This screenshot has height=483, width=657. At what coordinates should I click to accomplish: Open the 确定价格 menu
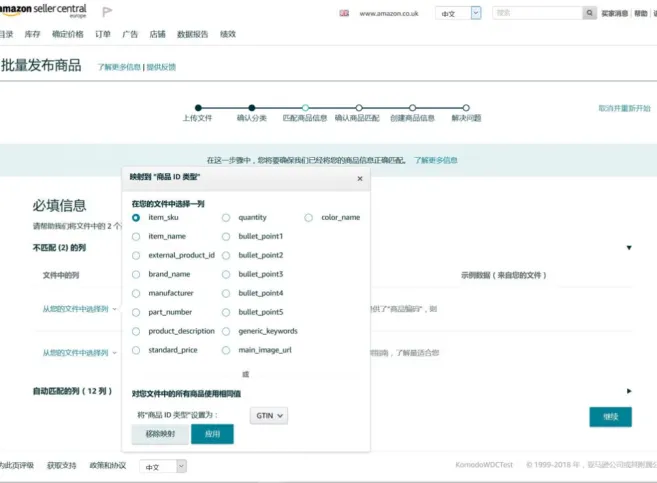pos(68,34)
